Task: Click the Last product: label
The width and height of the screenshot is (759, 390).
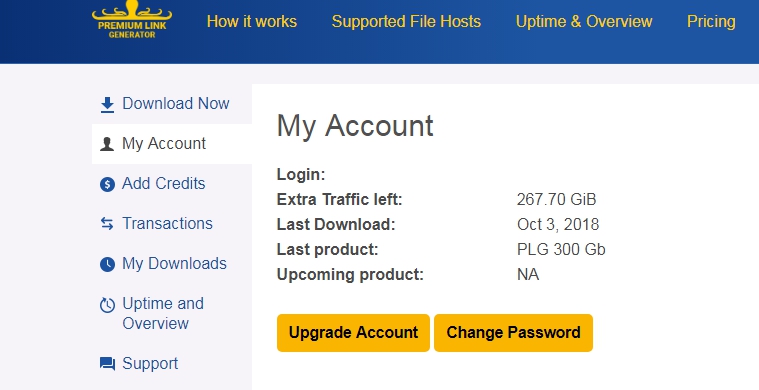Action: tap(327, 250)
